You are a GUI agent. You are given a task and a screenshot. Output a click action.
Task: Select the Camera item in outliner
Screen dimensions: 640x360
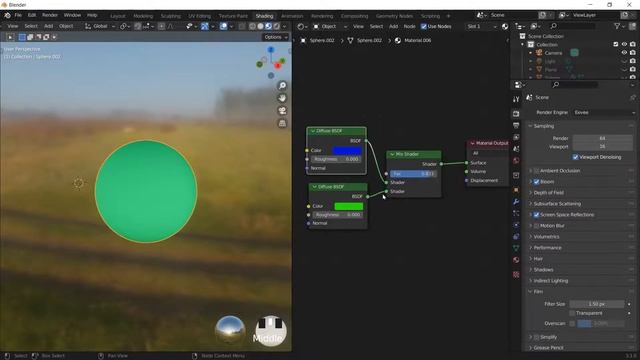pos(553,53)
